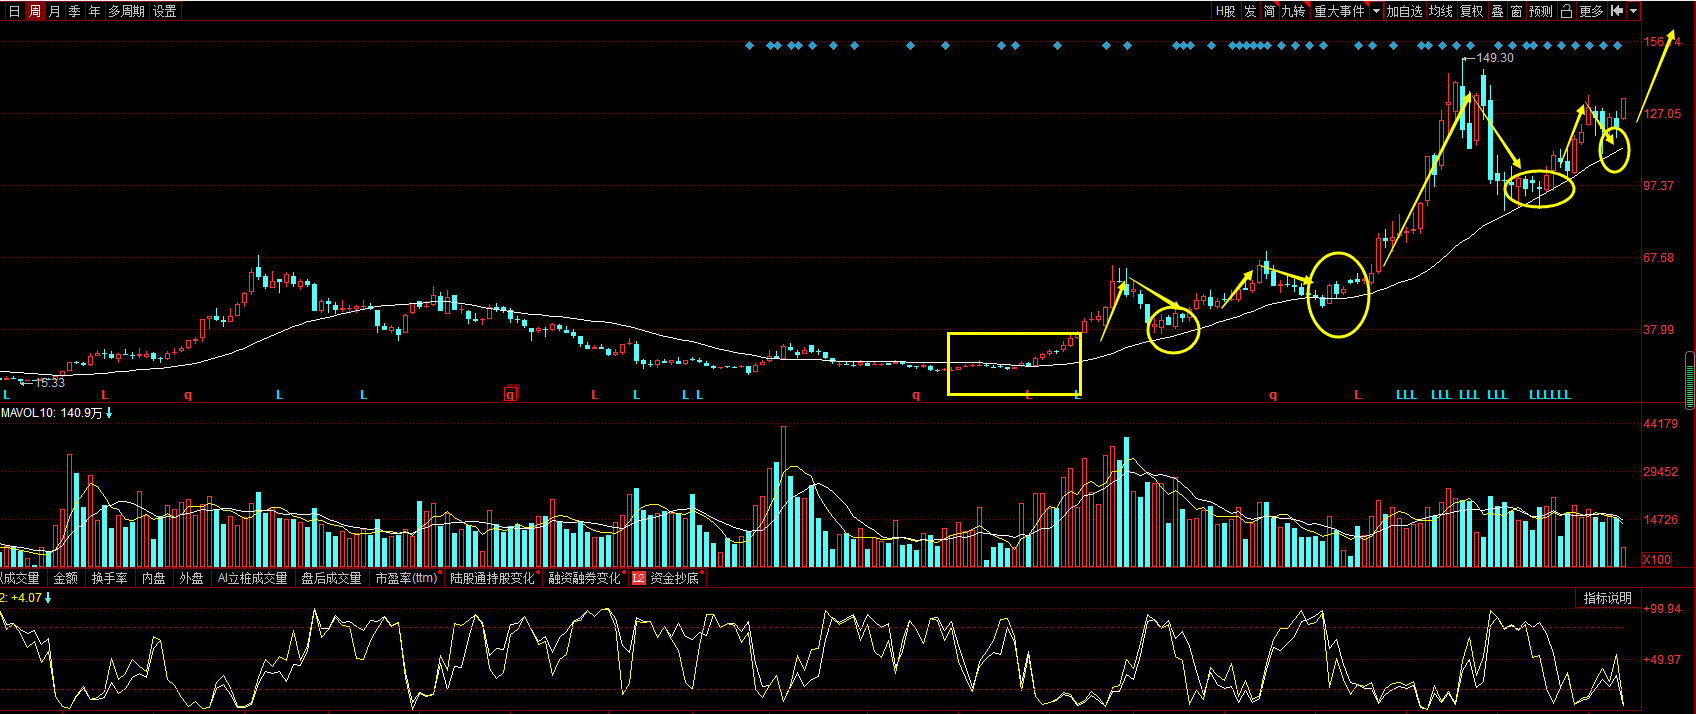This screenshot has width=1696, height=714.
Task: Open the 多周期 multi-period view
Action: point(126,11)
